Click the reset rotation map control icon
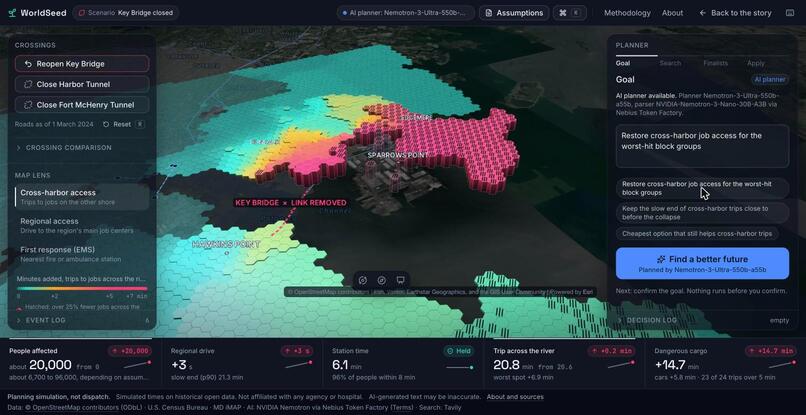Image resolution: width=806 pixels, height=415 pixels. point(362,280)
